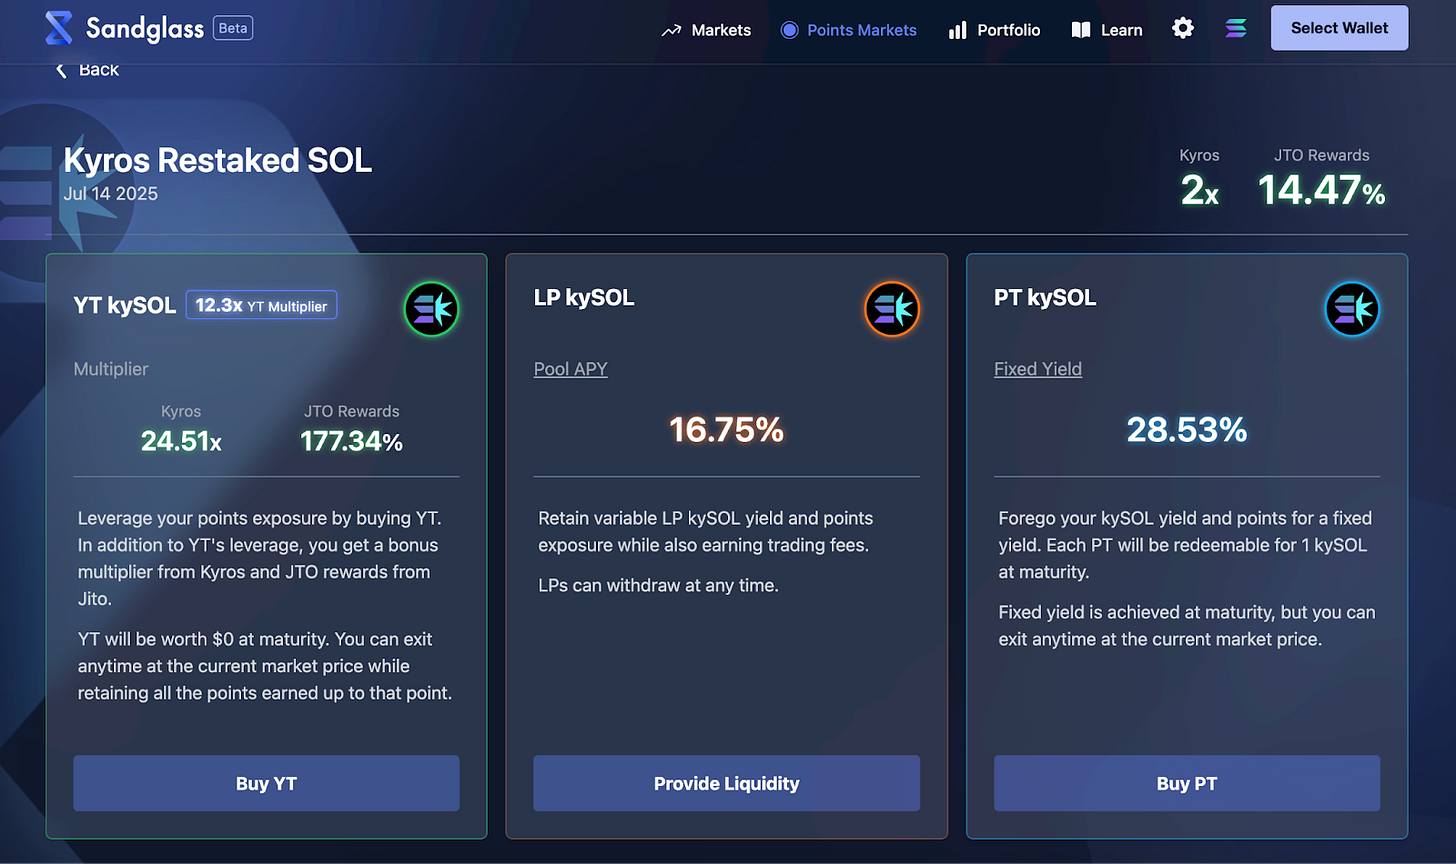The image size is (1456, 864).
Task: Click the Provide Liquidity button
Action: pos(726,783)
